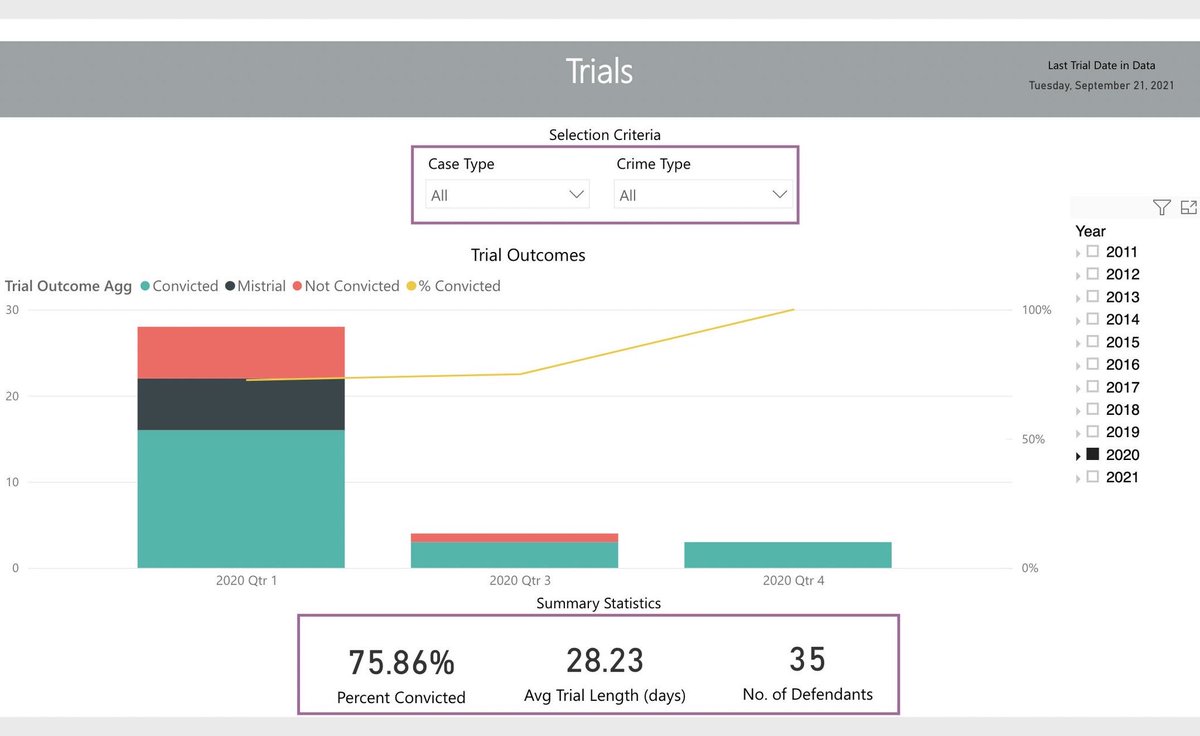1200x736 pixels.
Task: Click the Tuesday, September 21, 2021 date
Action: [1101, 86]
